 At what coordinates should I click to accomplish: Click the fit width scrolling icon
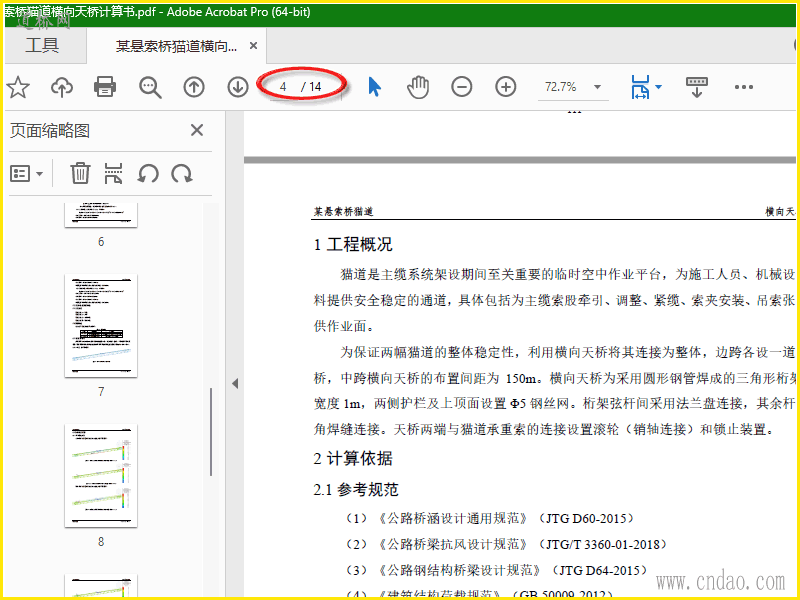point(640,87)
